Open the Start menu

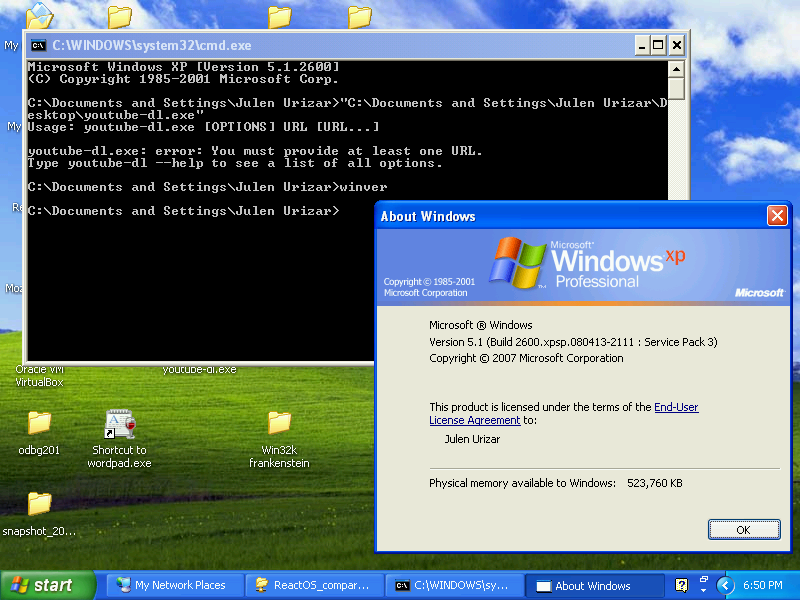point(48,585)
